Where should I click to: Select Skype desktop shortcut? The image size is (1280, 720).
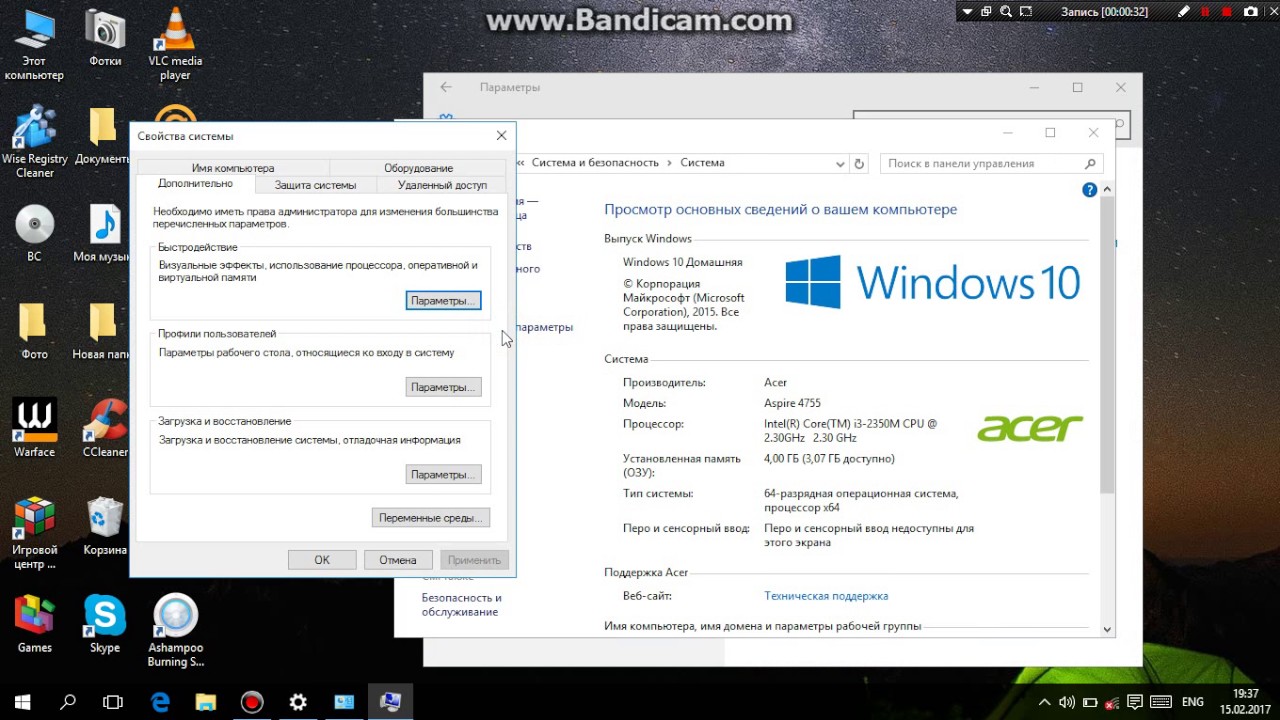(104, 625)
